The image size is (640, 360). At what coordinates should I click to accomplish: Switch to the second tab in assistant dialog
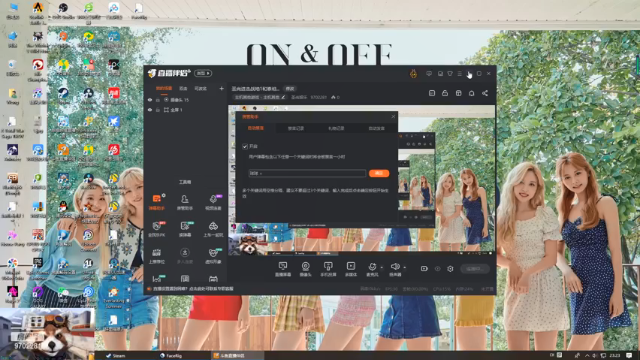pos(296,128)
